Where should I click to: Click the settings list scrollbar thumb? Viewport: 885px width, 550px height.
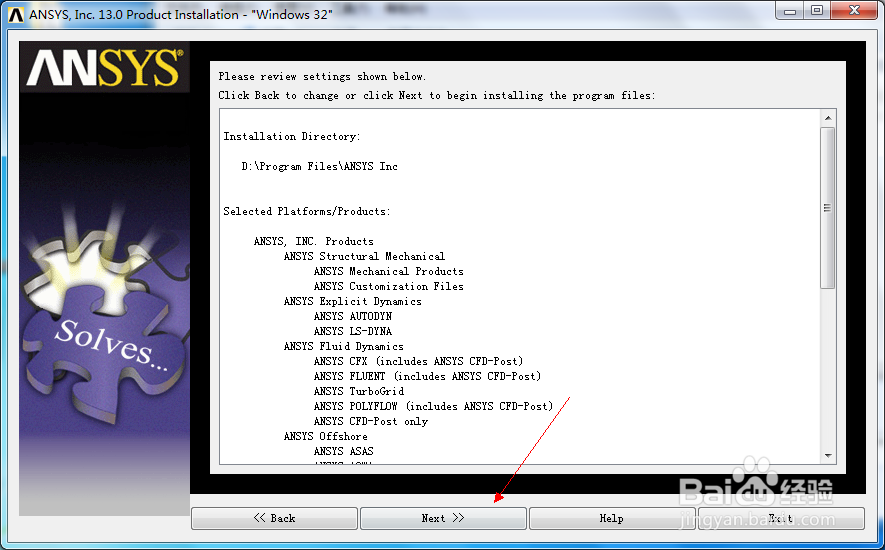[827, 208]
